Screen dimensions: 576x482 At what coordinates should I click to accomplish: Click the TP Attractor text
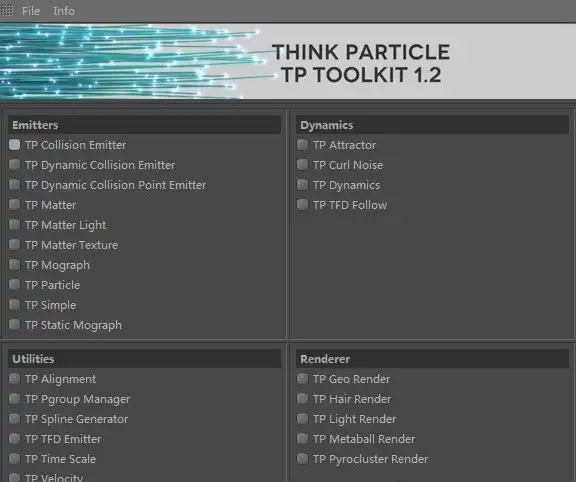click(x=345, y=145)
